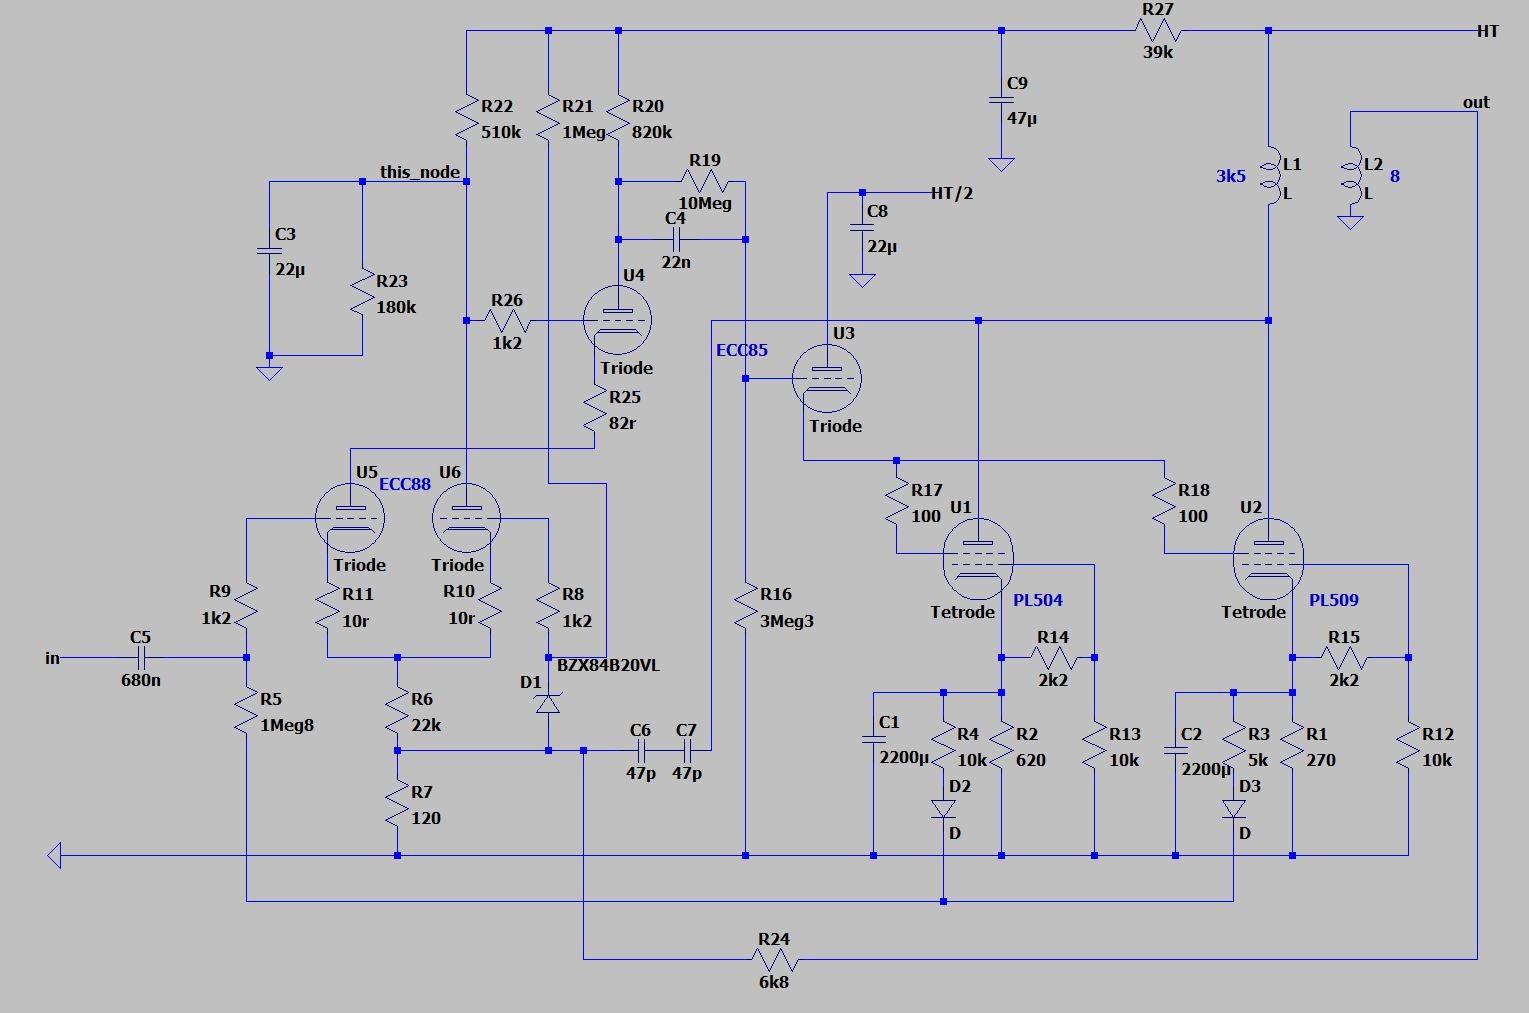Click diode D3 symbol
Viewport: 1529px width, 1013px height.
point(1233,808)
